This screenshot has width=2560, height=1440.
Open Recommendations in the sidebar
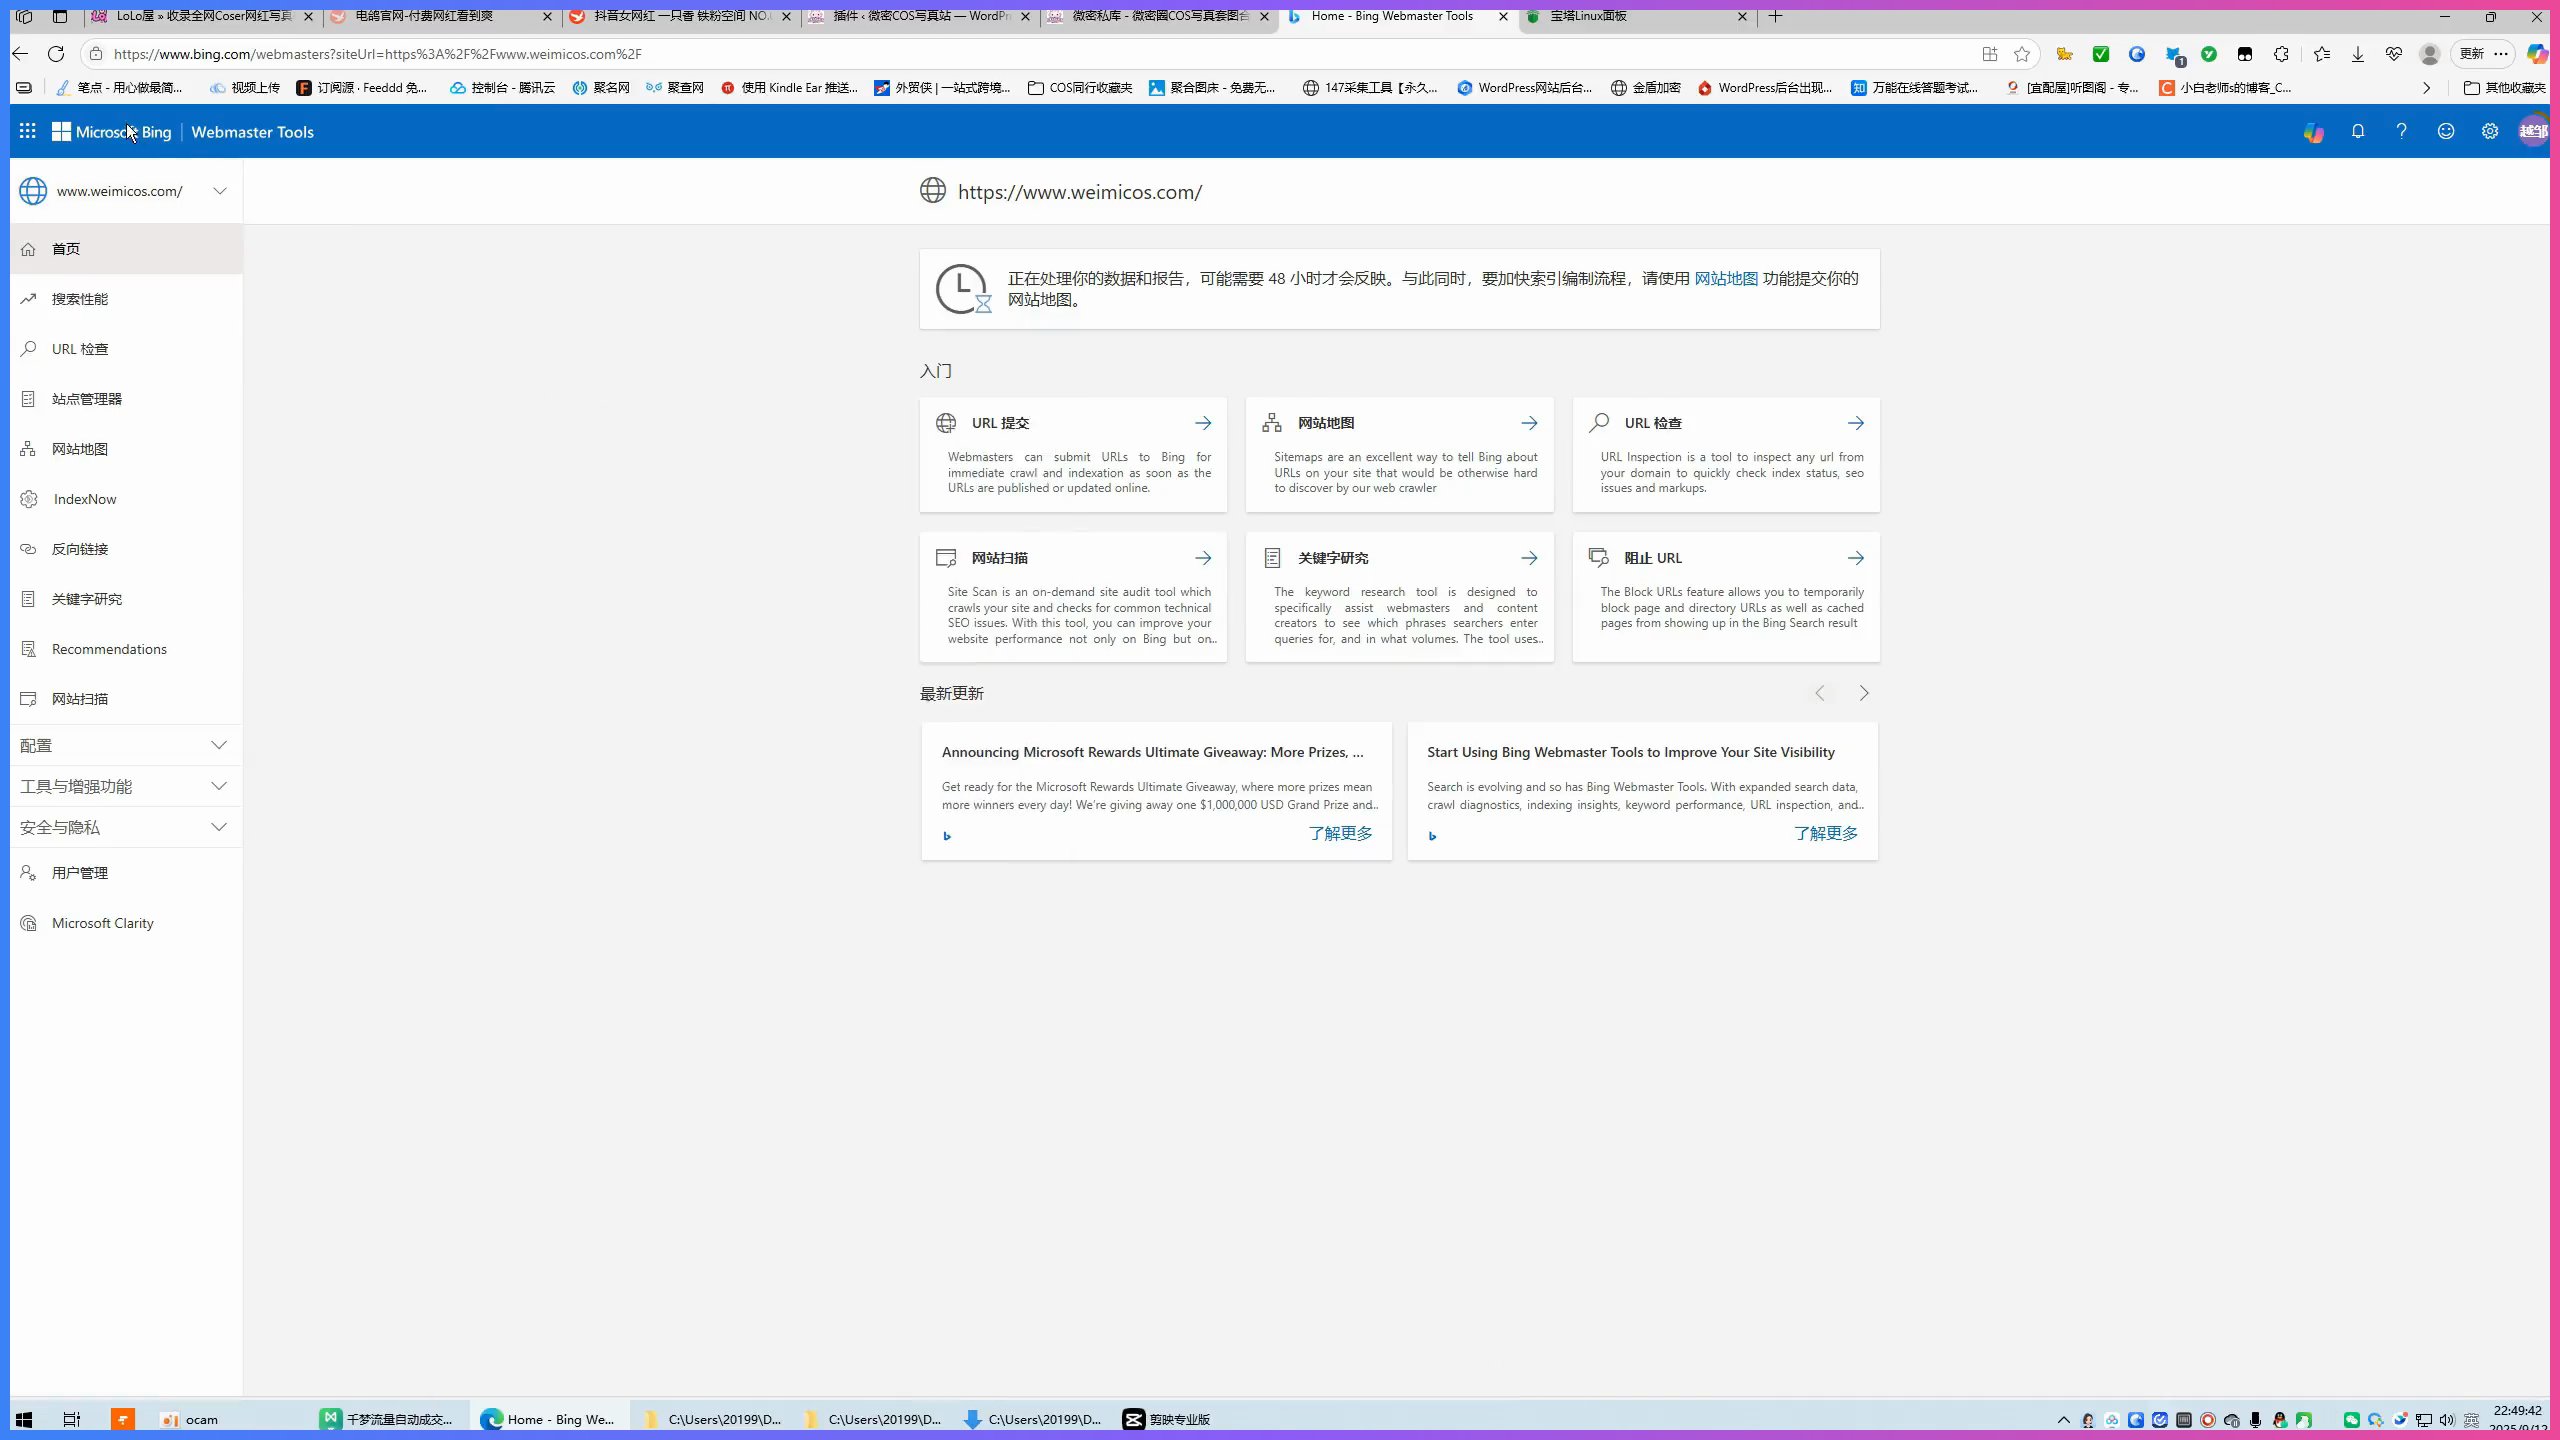click(126, 649)
